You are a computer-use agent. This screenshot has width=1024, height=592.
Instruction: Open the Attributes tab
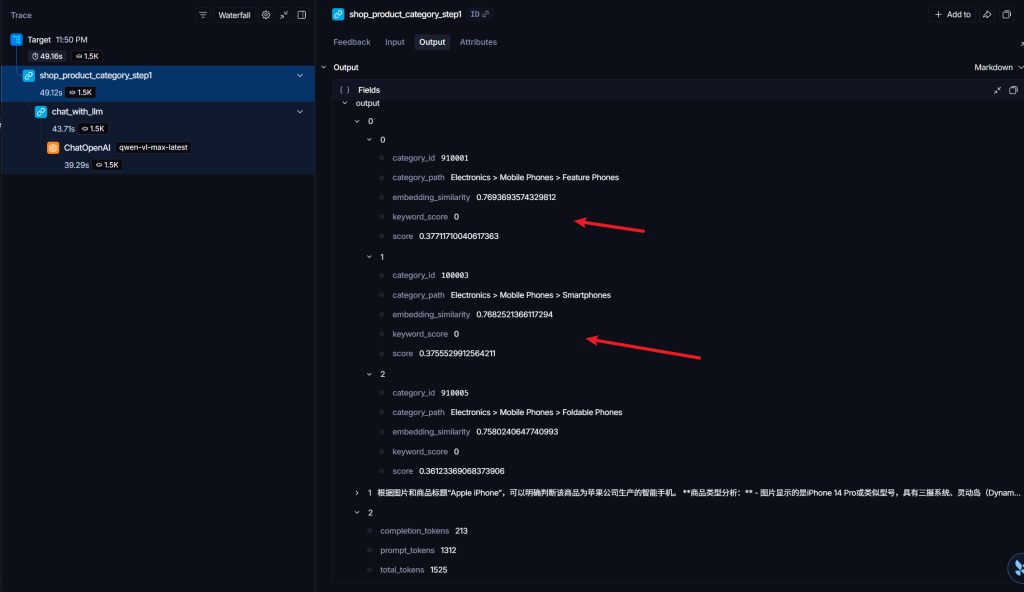pyautogui.click(x=478, y=42)
